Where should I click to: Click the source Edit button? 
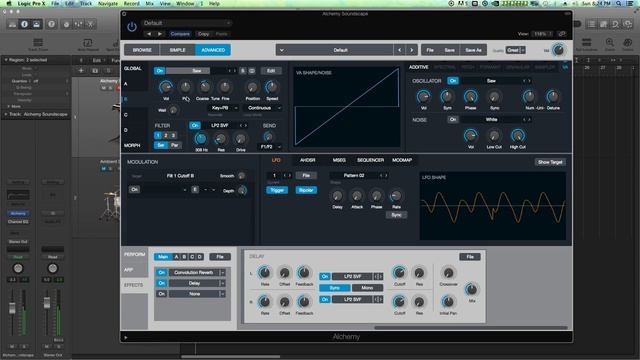(271, 71)
